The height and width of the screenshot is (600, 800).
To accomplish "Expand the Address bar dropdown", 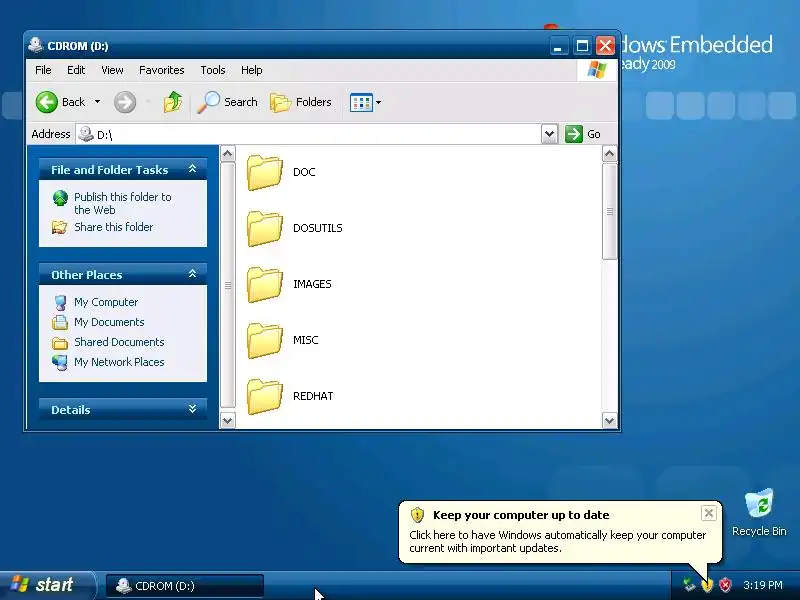I will pos(549,134).
